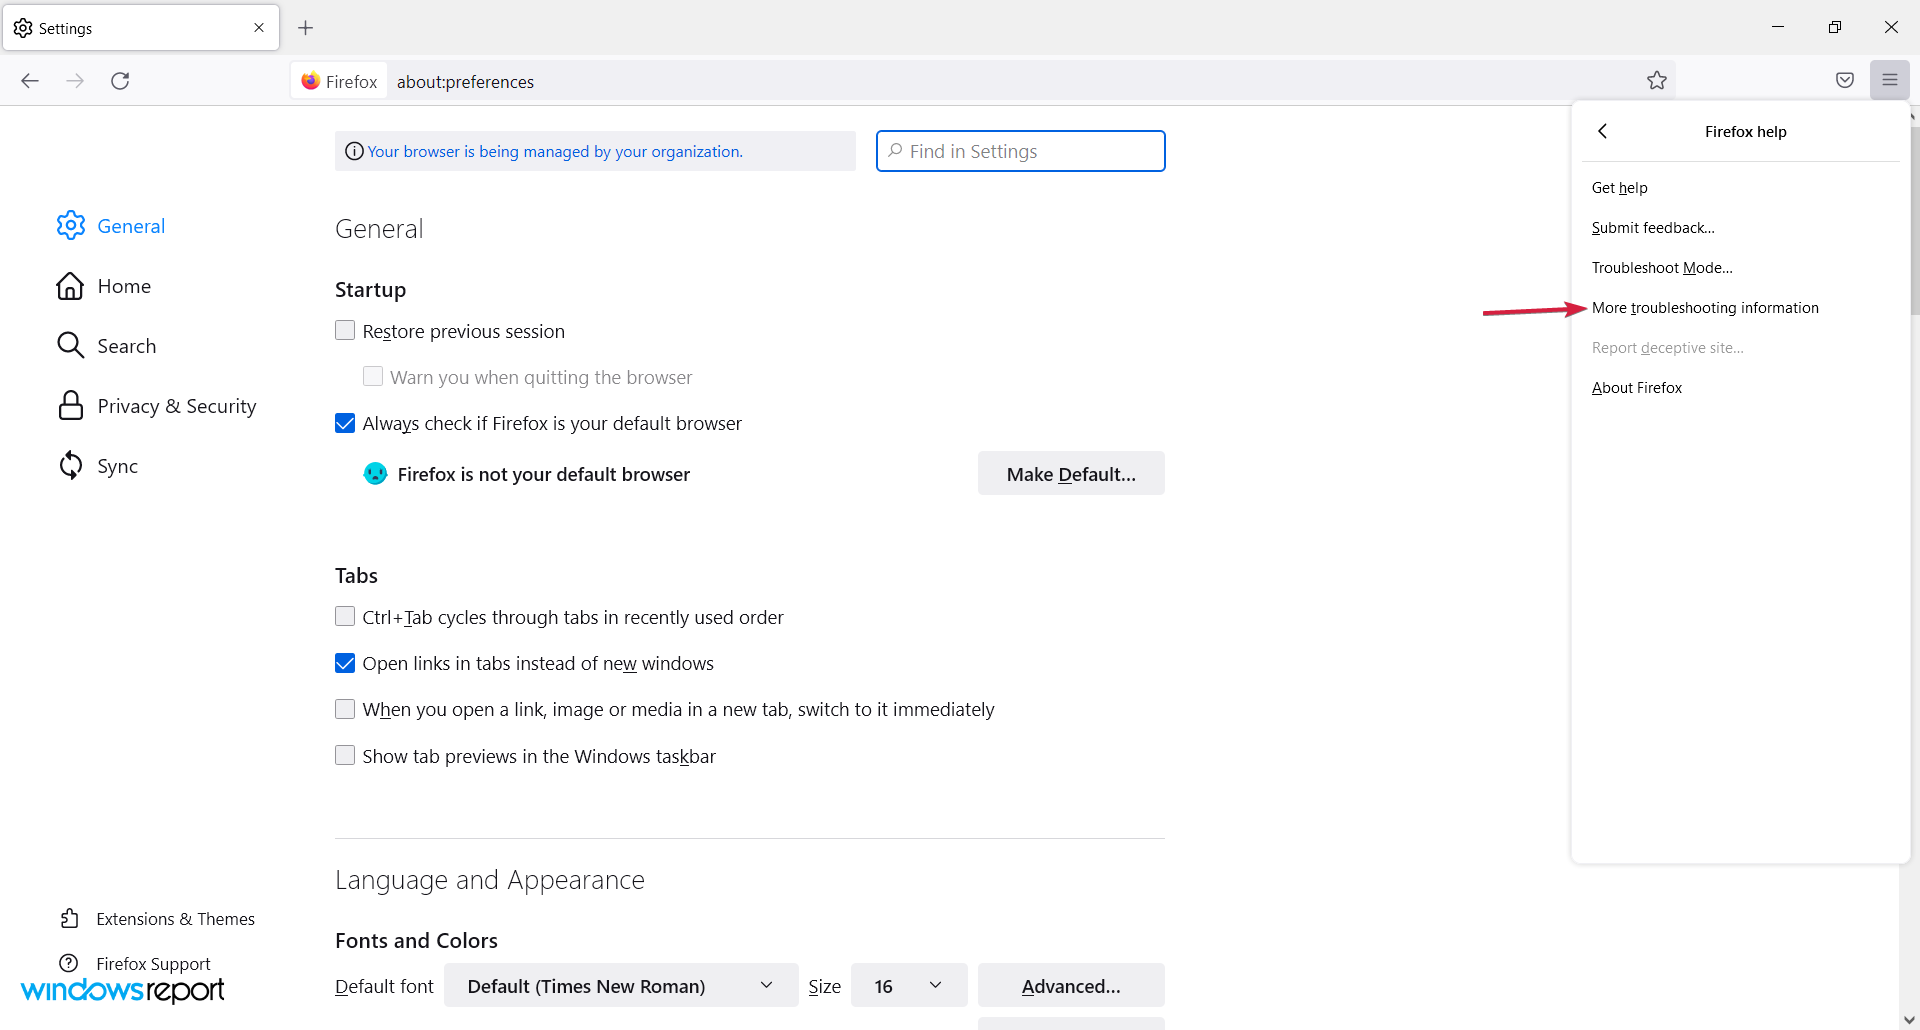Click the Fonts and Colors heading
Viewport: 1920px width, 1030px height.
pos(416,941)
